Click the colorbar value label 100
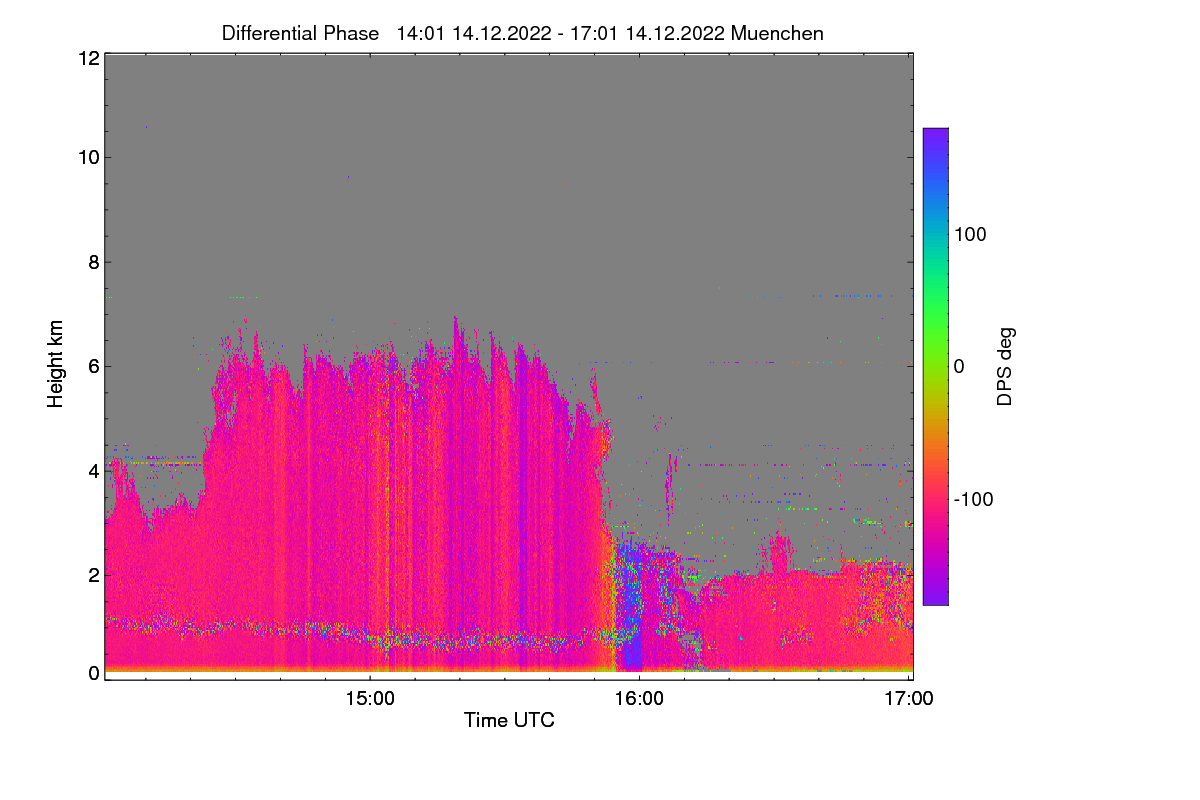The image size is (1200, 800). click(970, 234)
